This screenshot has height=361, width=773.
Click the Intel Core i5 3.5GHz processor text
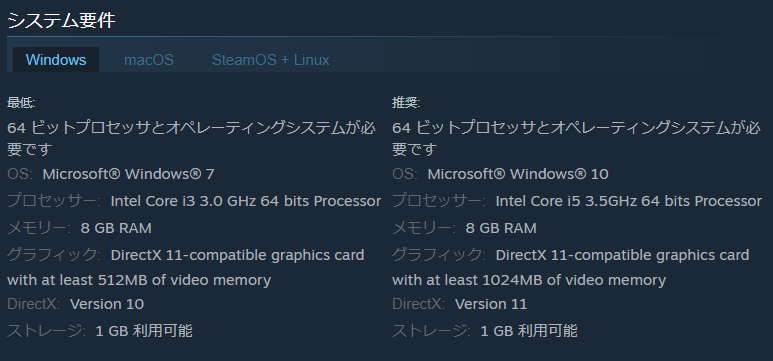click(x=629, y=201)
